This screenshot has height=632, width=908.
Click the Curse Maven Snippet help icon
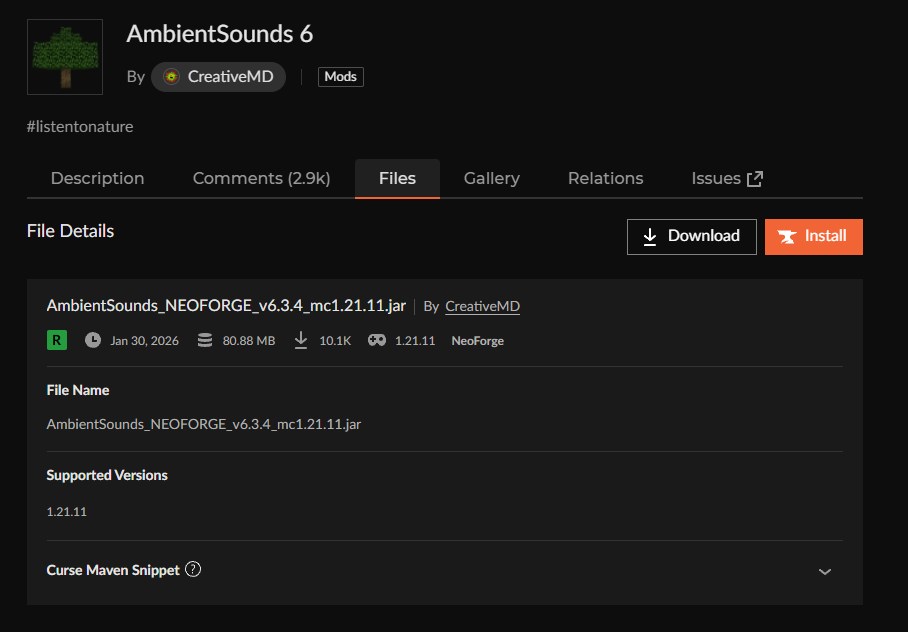(x=194, y=570)
